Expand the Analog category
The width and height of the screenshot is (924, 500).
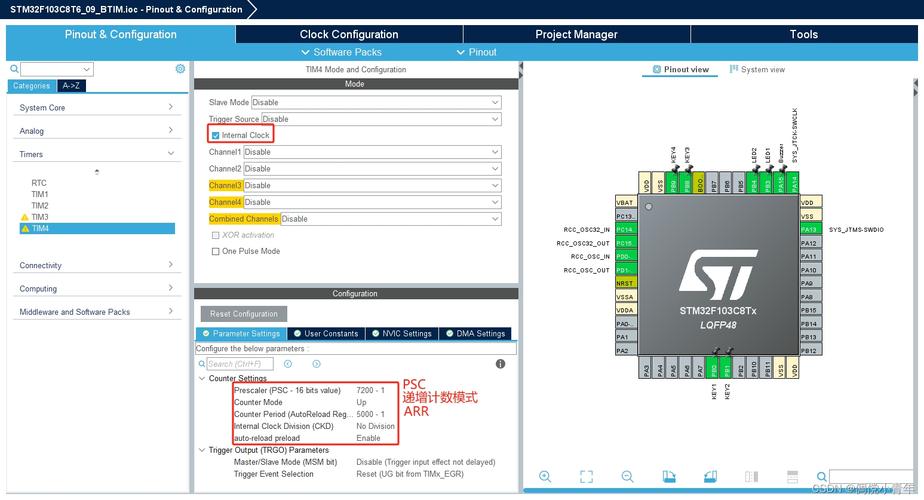96,131
